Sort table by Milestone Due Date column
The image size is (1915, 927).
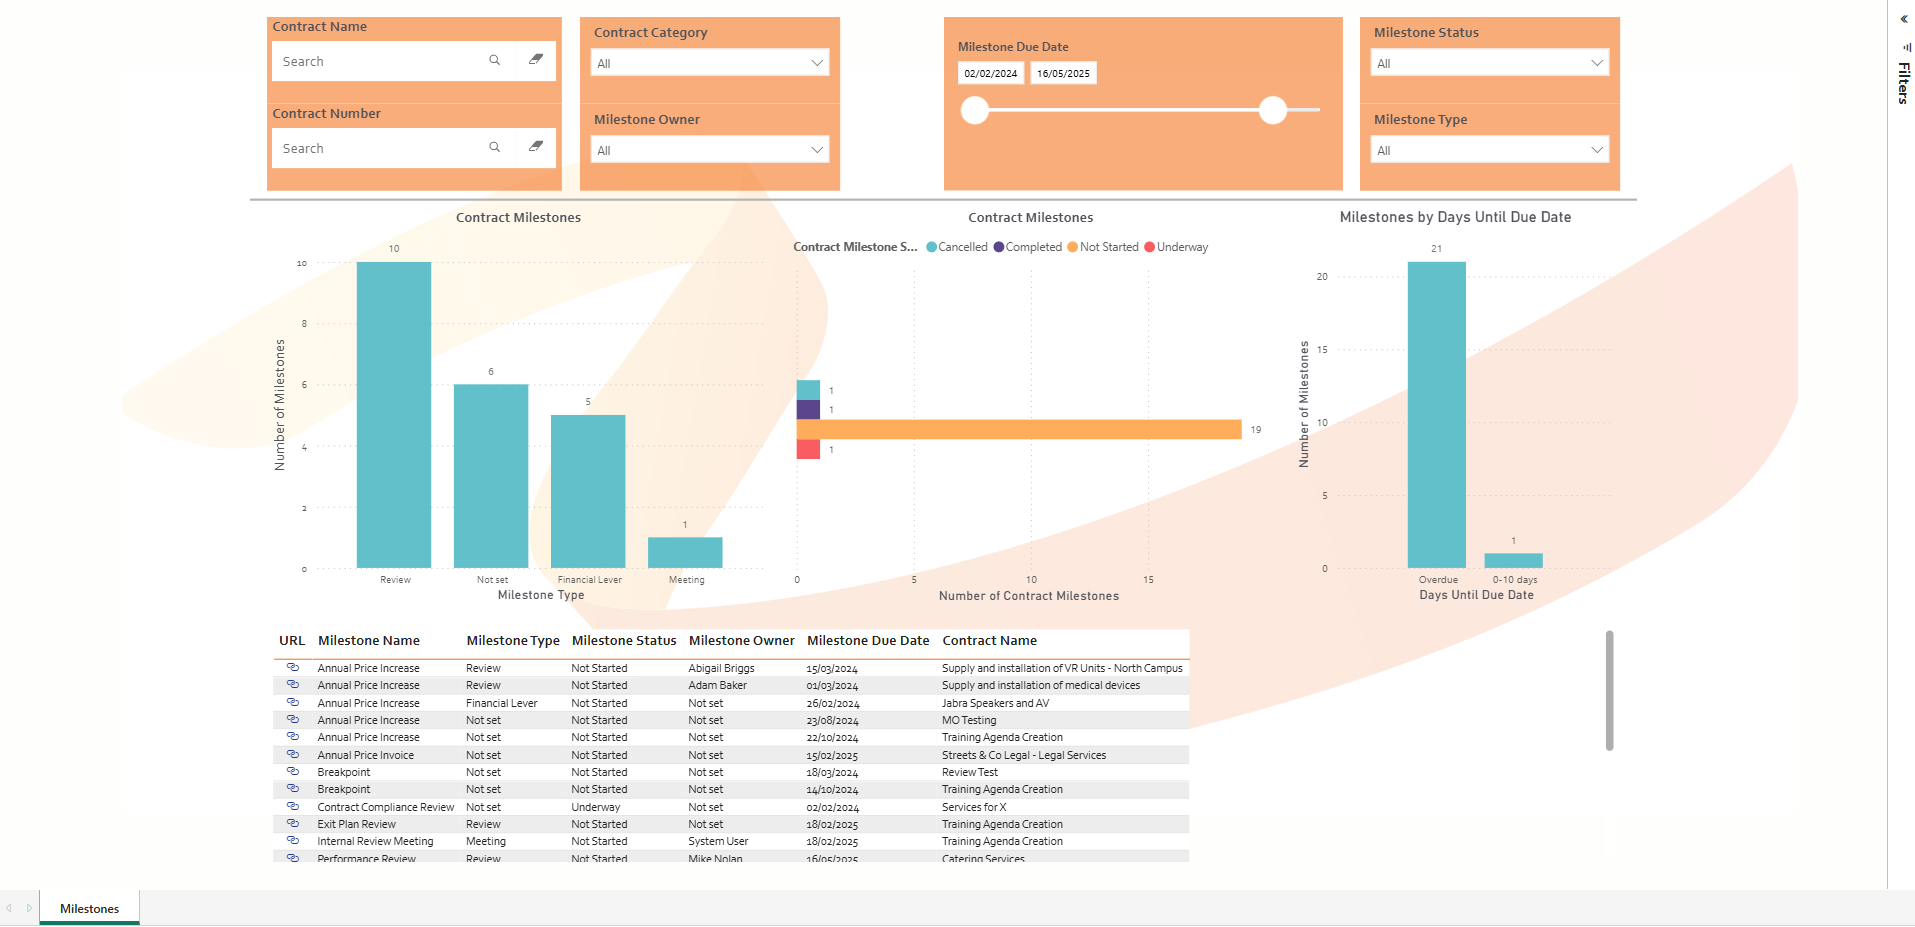tap(868, 641)
